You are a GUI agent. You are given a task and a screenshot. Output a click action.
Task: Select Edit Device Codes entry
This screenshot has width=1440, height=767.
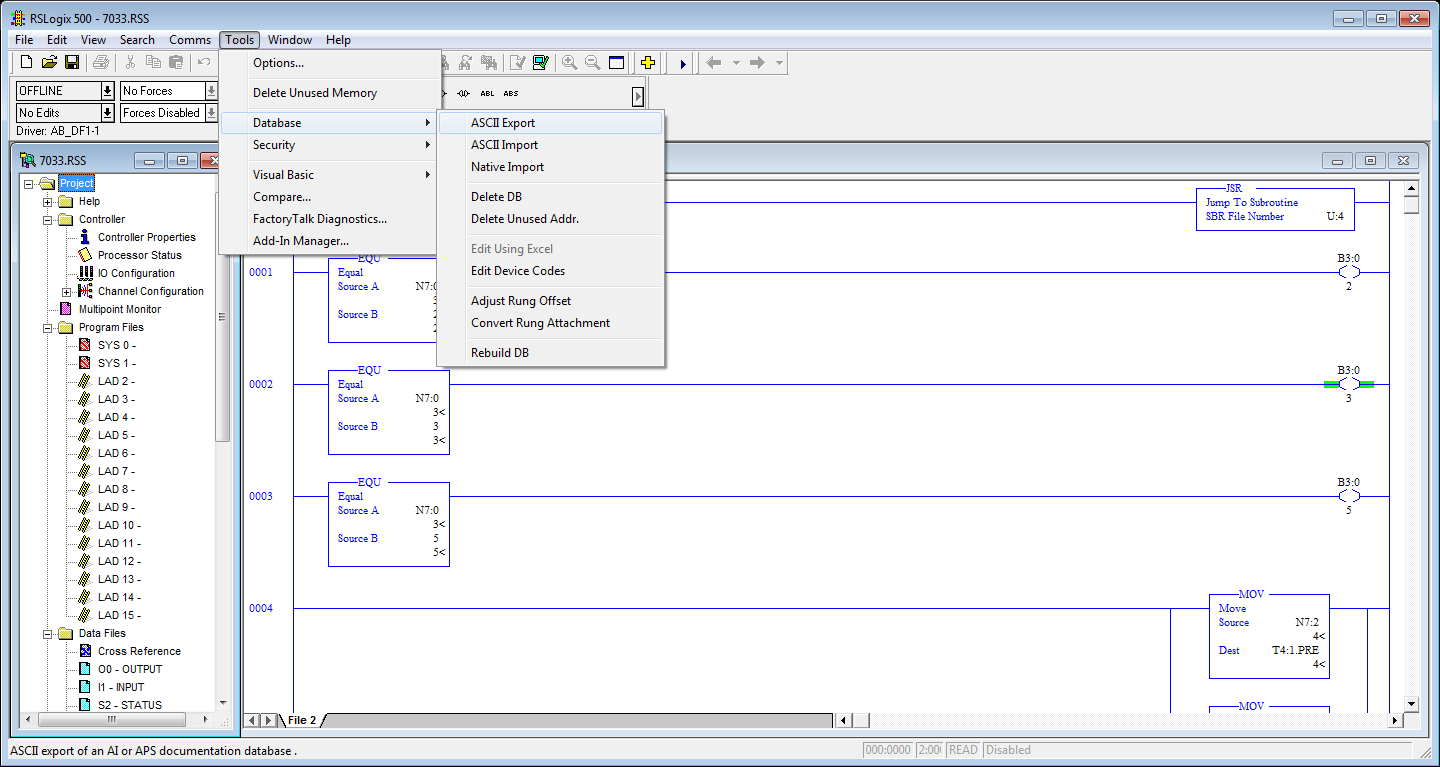coord(550,271)
